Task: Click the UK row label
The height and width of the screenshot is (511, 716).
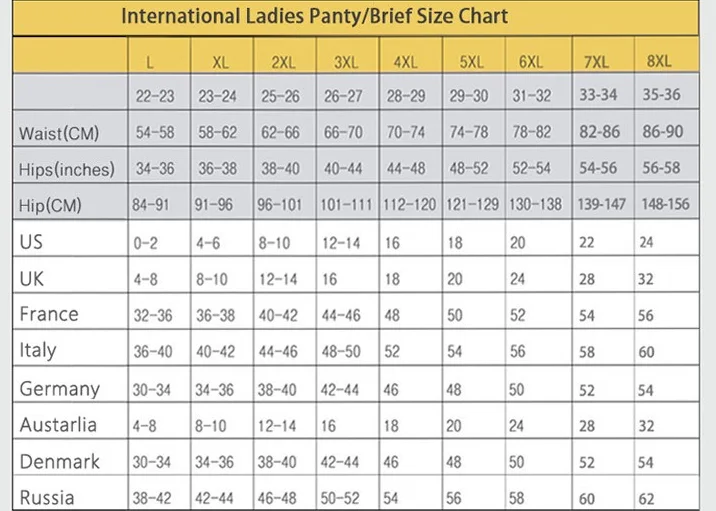Action: (x=32, y=279)
